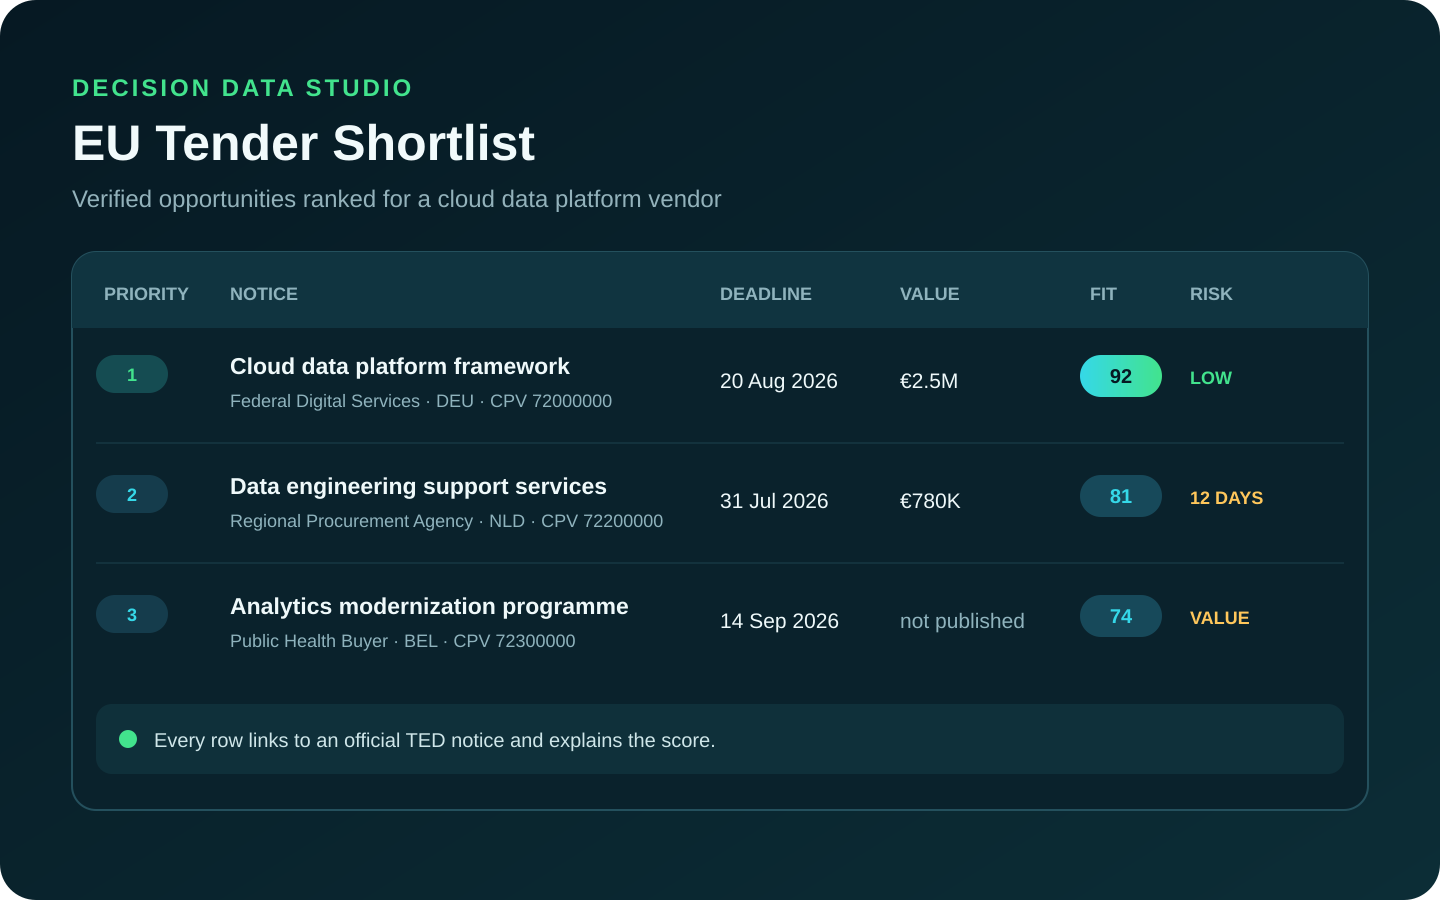Click the fit score 74 badge
1440x900 pixels.
click(x=1121, y=616)
